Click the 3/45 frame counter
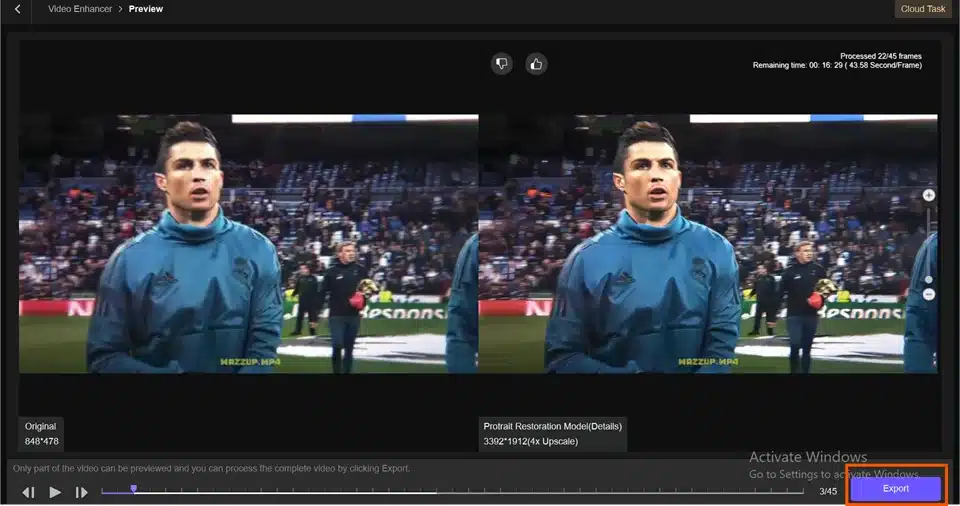 point(828,491)
